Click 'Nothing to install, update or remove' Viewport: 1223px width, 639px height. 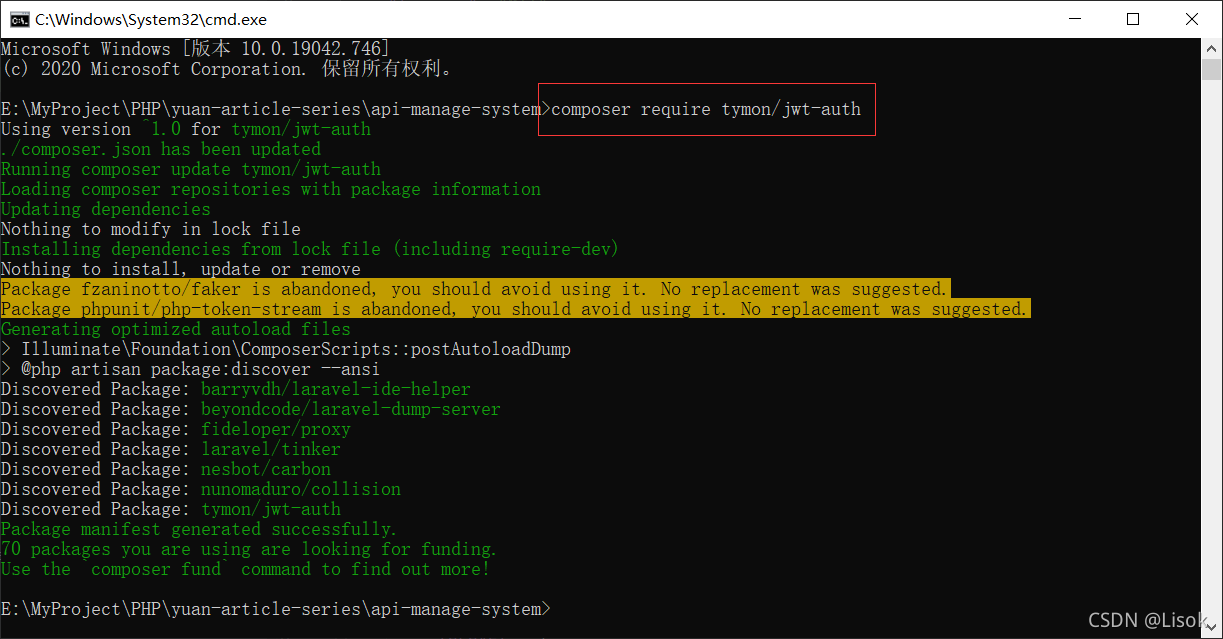coord(181,269)
